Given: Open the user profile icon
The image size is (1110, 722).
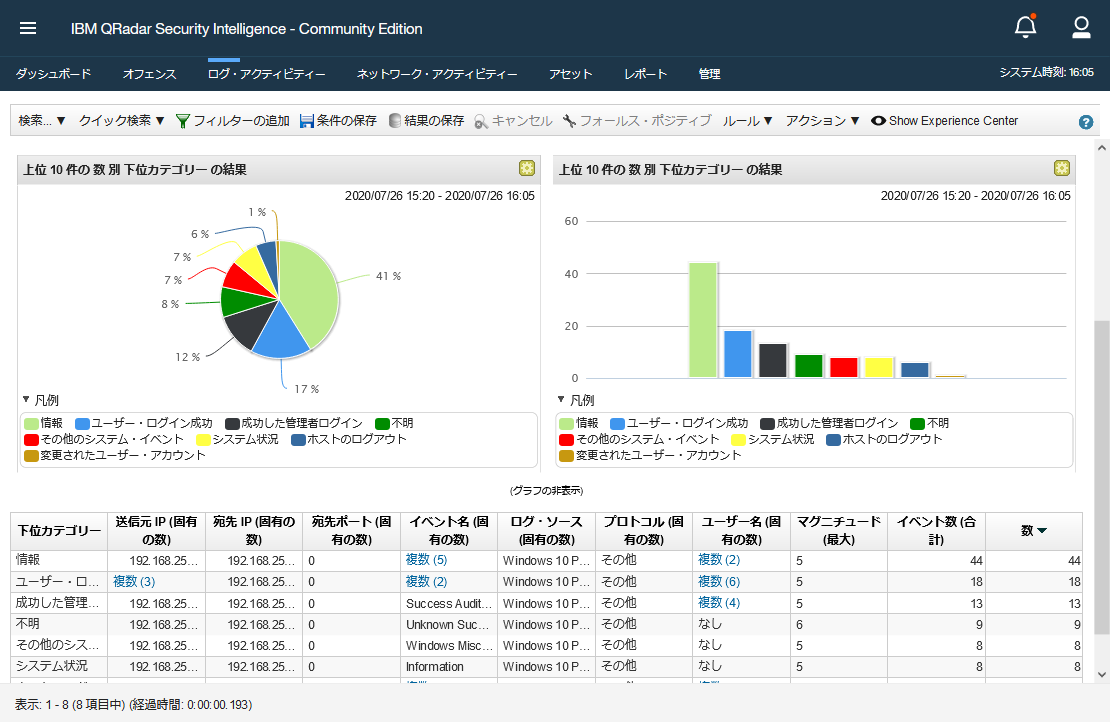Looking at the screenshot, I should 1081,27.
